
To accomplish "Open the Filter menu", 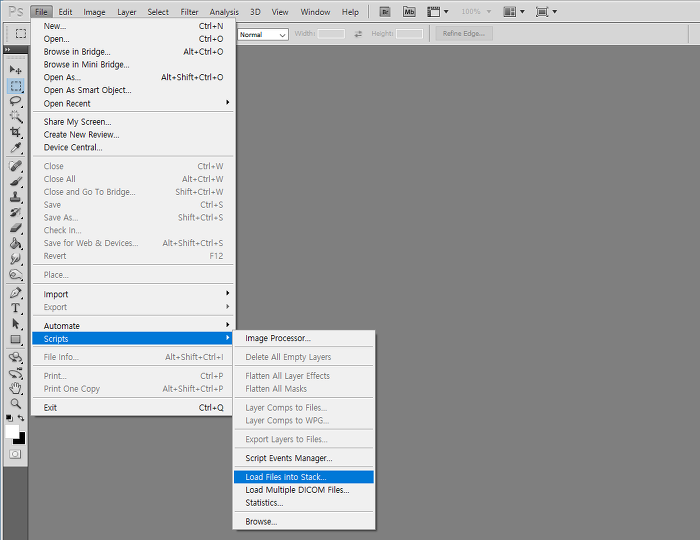I will [x=189, y=12].
